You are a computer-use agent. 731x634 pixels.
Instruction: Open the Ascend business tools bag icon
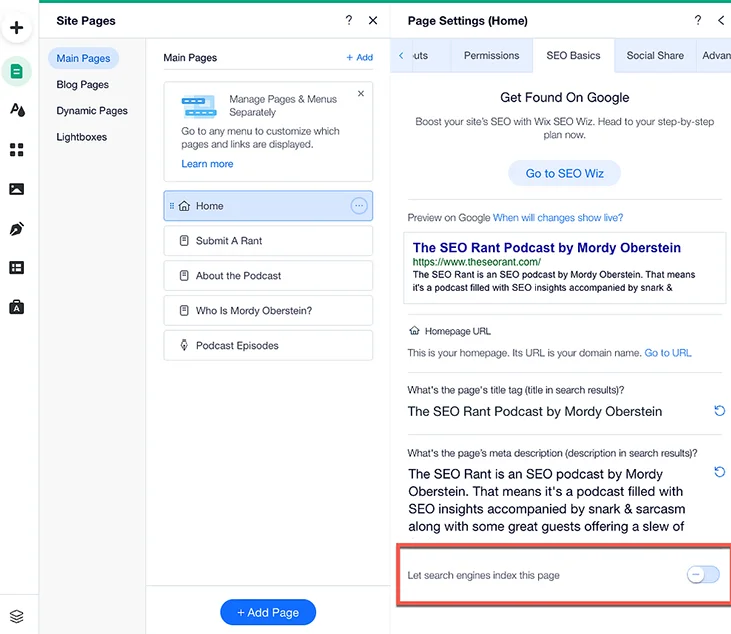(x=17, y=307)
